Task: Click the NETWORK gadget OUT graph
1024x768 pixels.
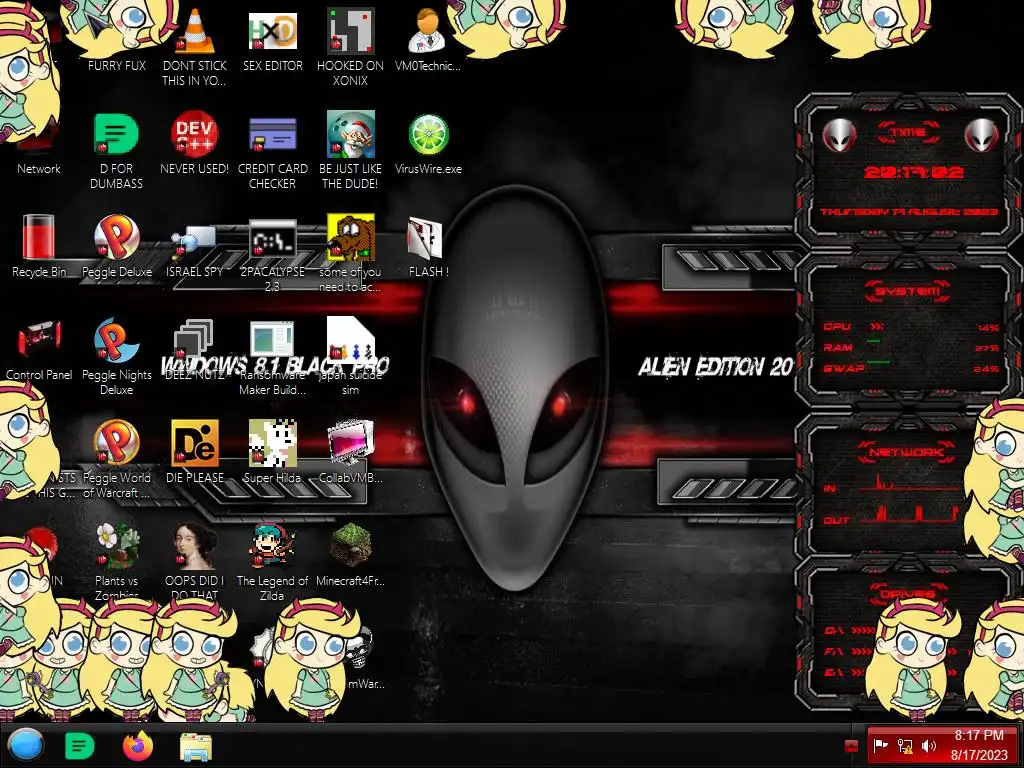Action: point(908,513)
